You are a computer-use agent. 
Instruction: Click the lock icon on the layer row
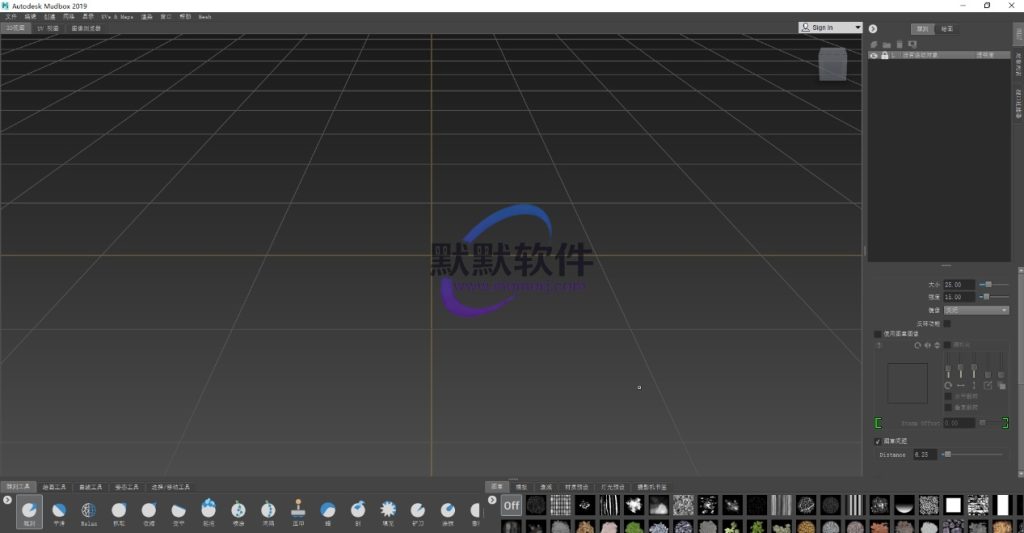884,56
